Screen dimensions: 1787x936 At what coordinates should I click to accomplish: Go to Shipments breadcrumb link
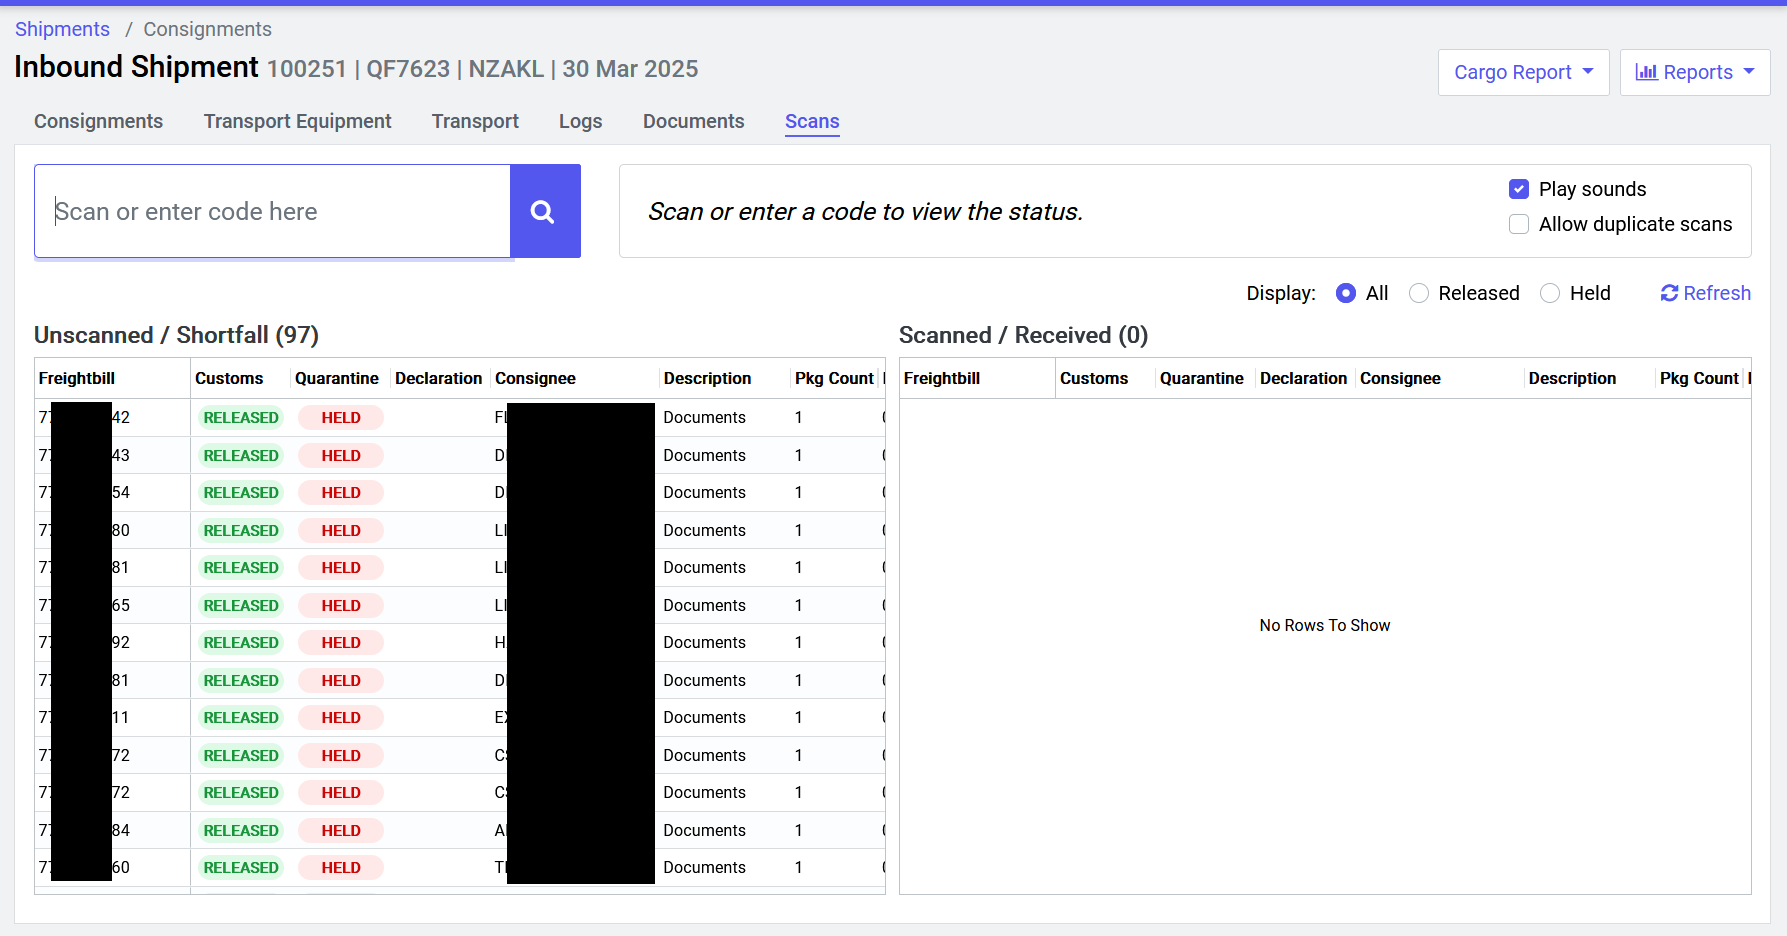pyautogui.click(x=62, y=29)
